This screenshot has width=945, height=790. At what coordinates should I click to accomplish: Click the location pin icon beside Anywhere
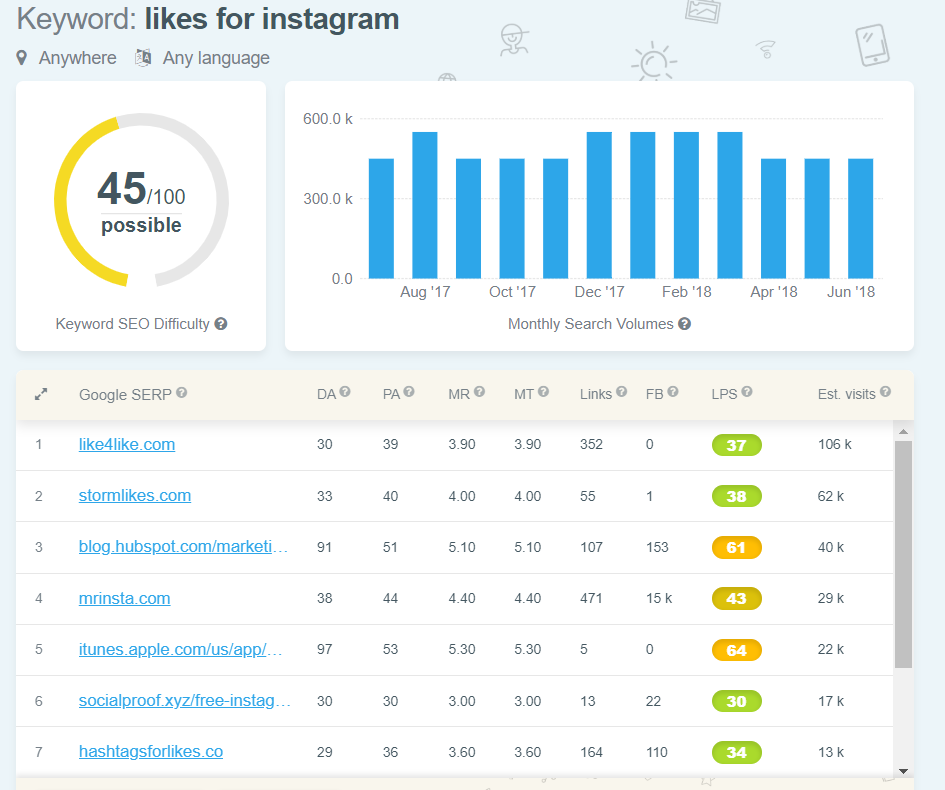[22, 58]
